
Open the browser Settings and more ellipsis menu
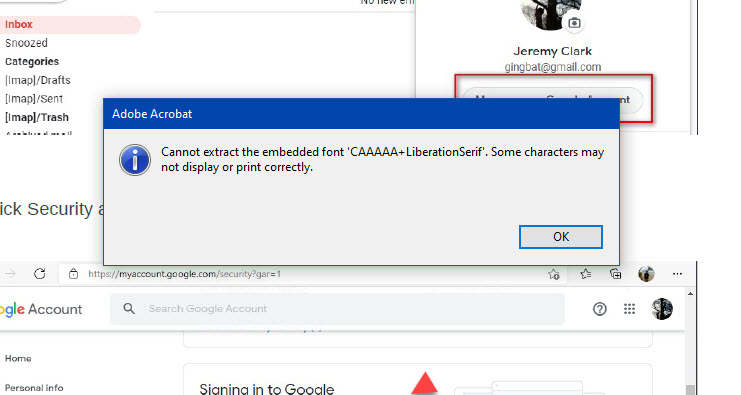pos(677,274)
